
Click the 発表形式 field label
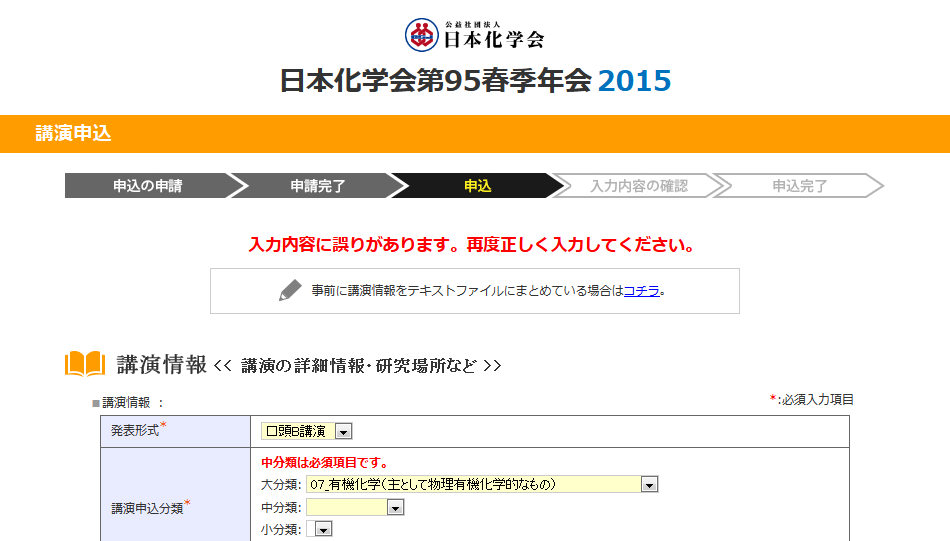134,430
